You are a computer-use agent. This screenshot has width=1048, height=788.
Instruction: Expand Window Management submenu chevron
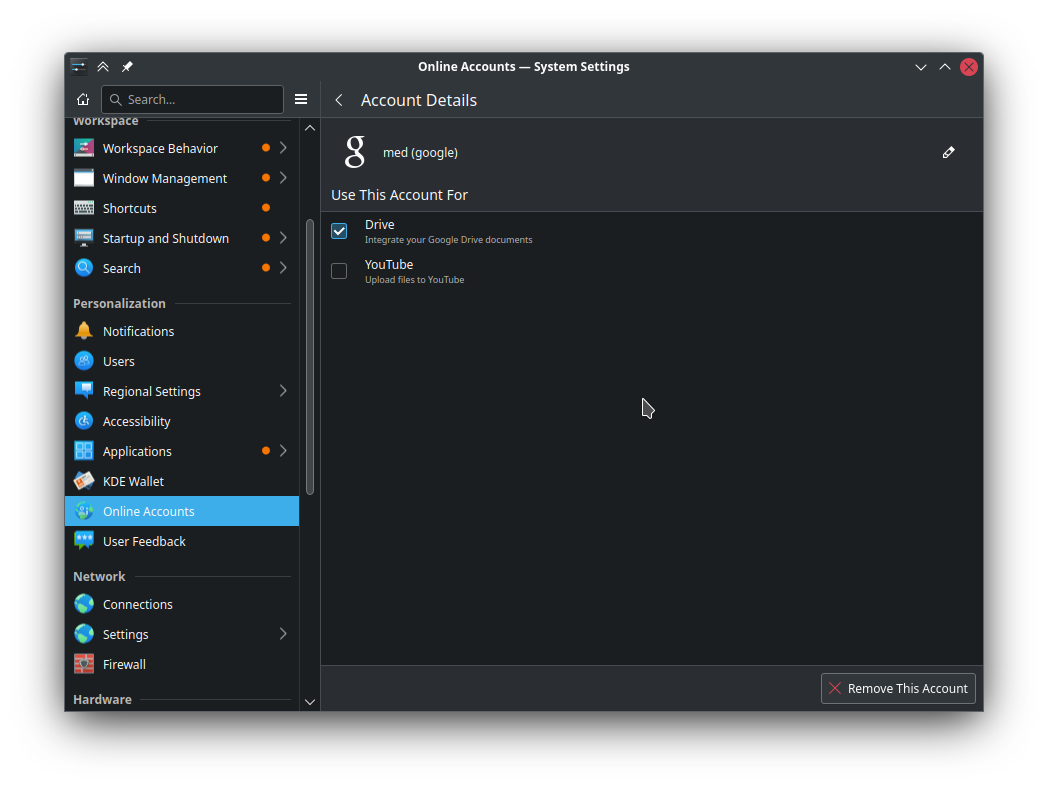pos(283,178)
